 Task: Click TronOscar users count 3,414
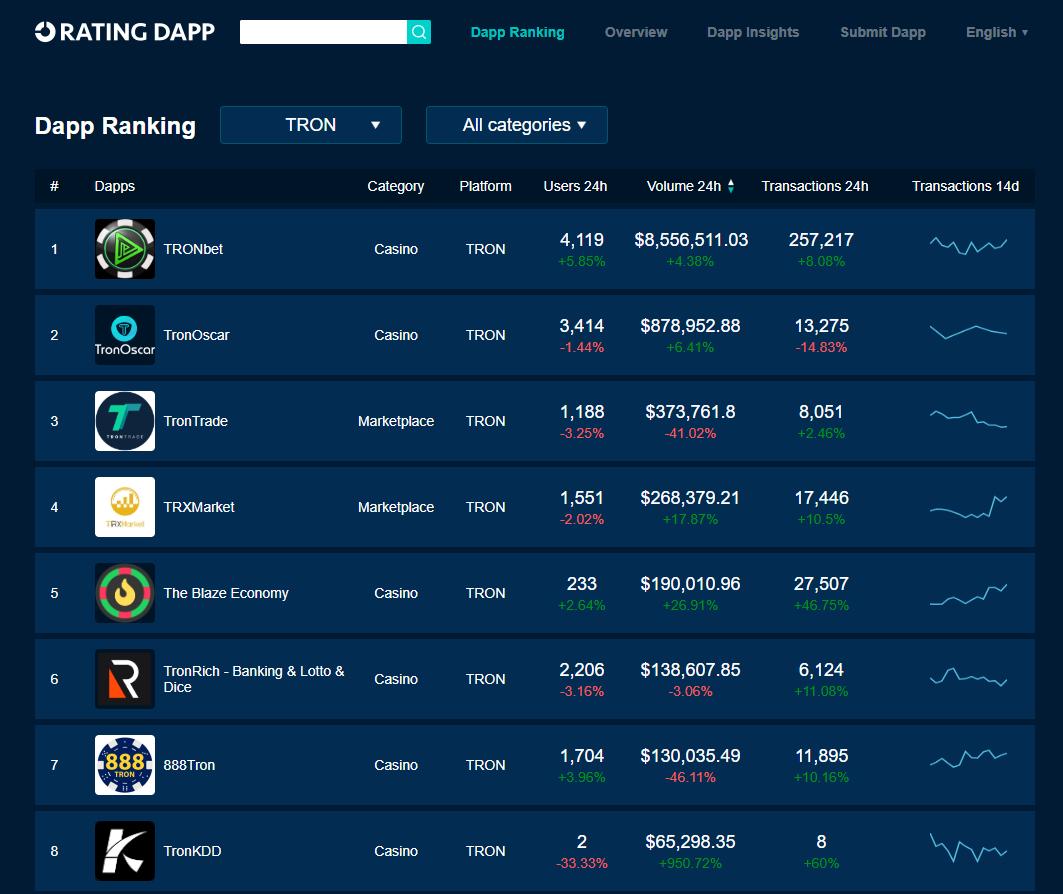tap(582, 326)
